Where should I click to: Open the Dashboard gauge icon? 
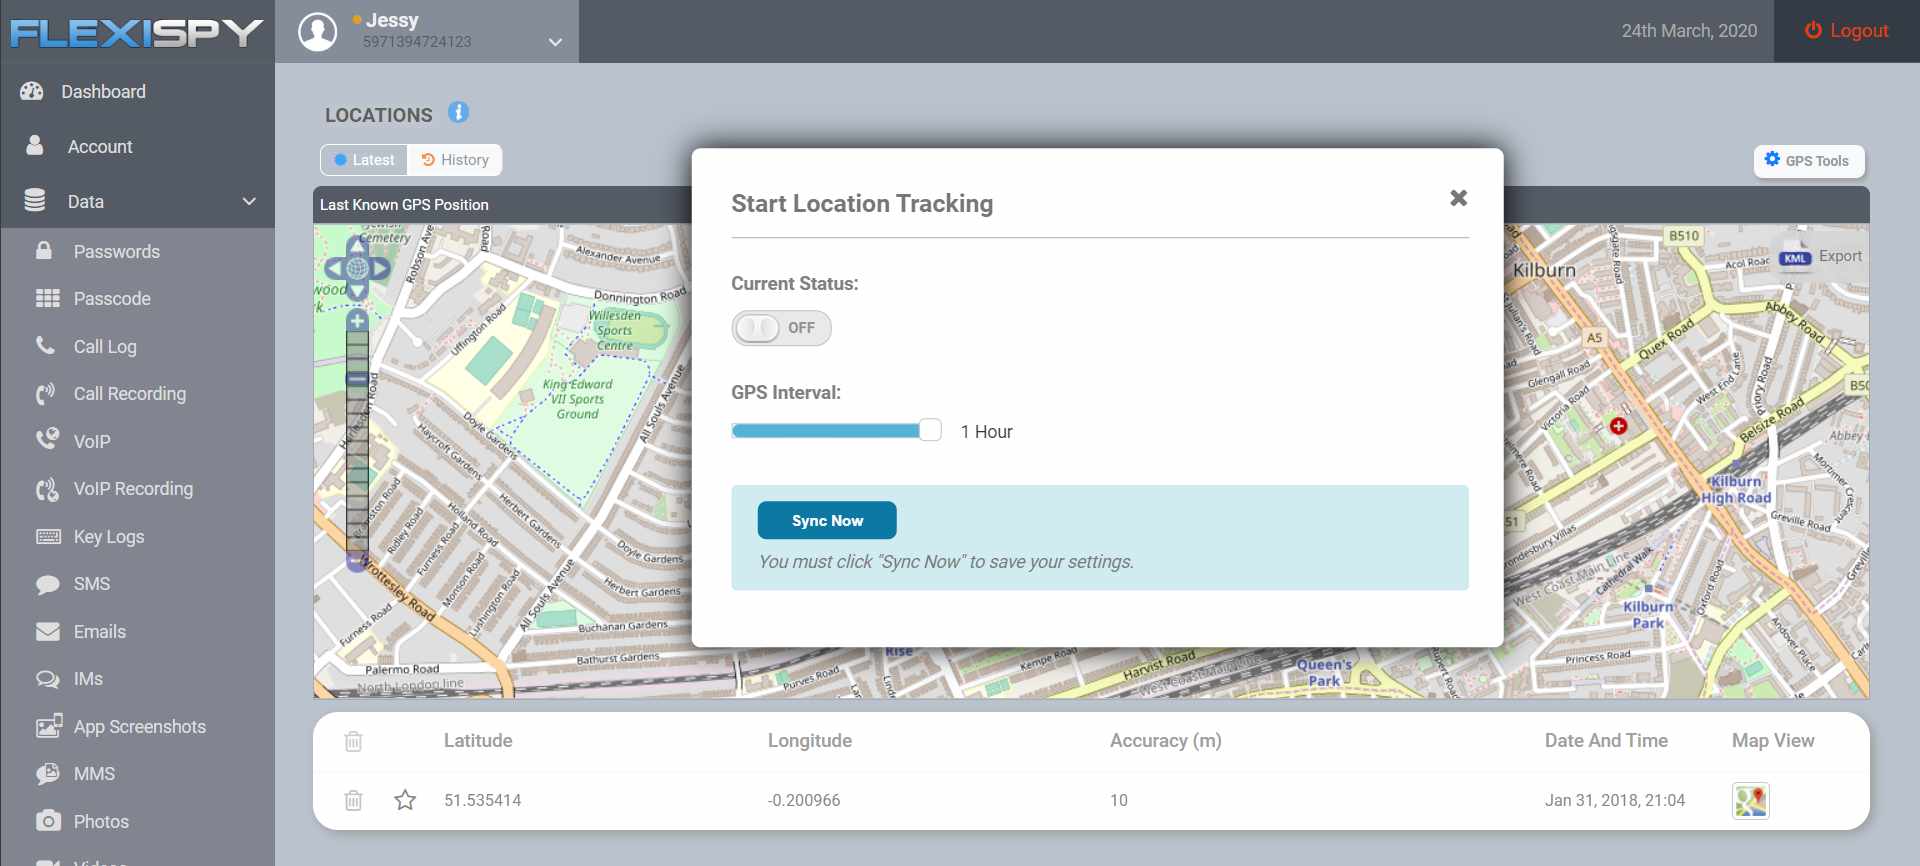(x=32, y=91)
